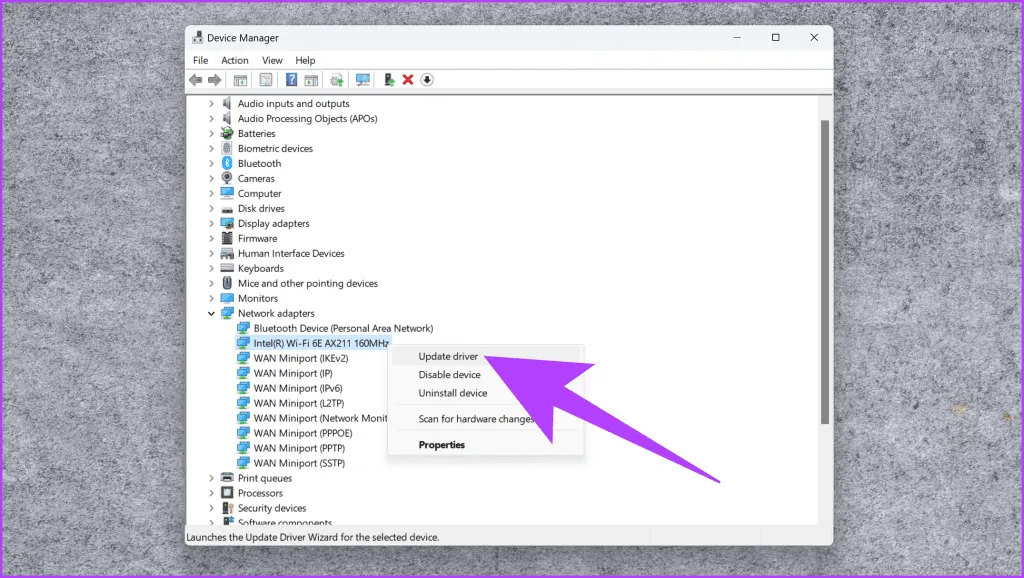Expand the Display adapters node
Viewport: 1024px width, 578px height.
211,224
